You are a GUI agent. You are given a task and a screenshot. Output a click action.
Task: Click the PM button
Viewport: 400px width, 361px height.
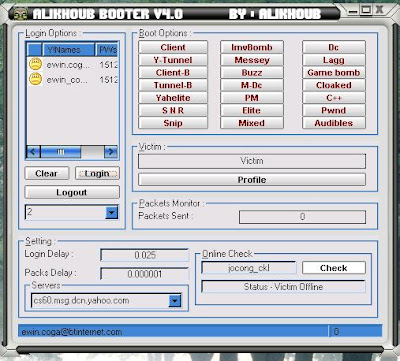click(252, 98)
